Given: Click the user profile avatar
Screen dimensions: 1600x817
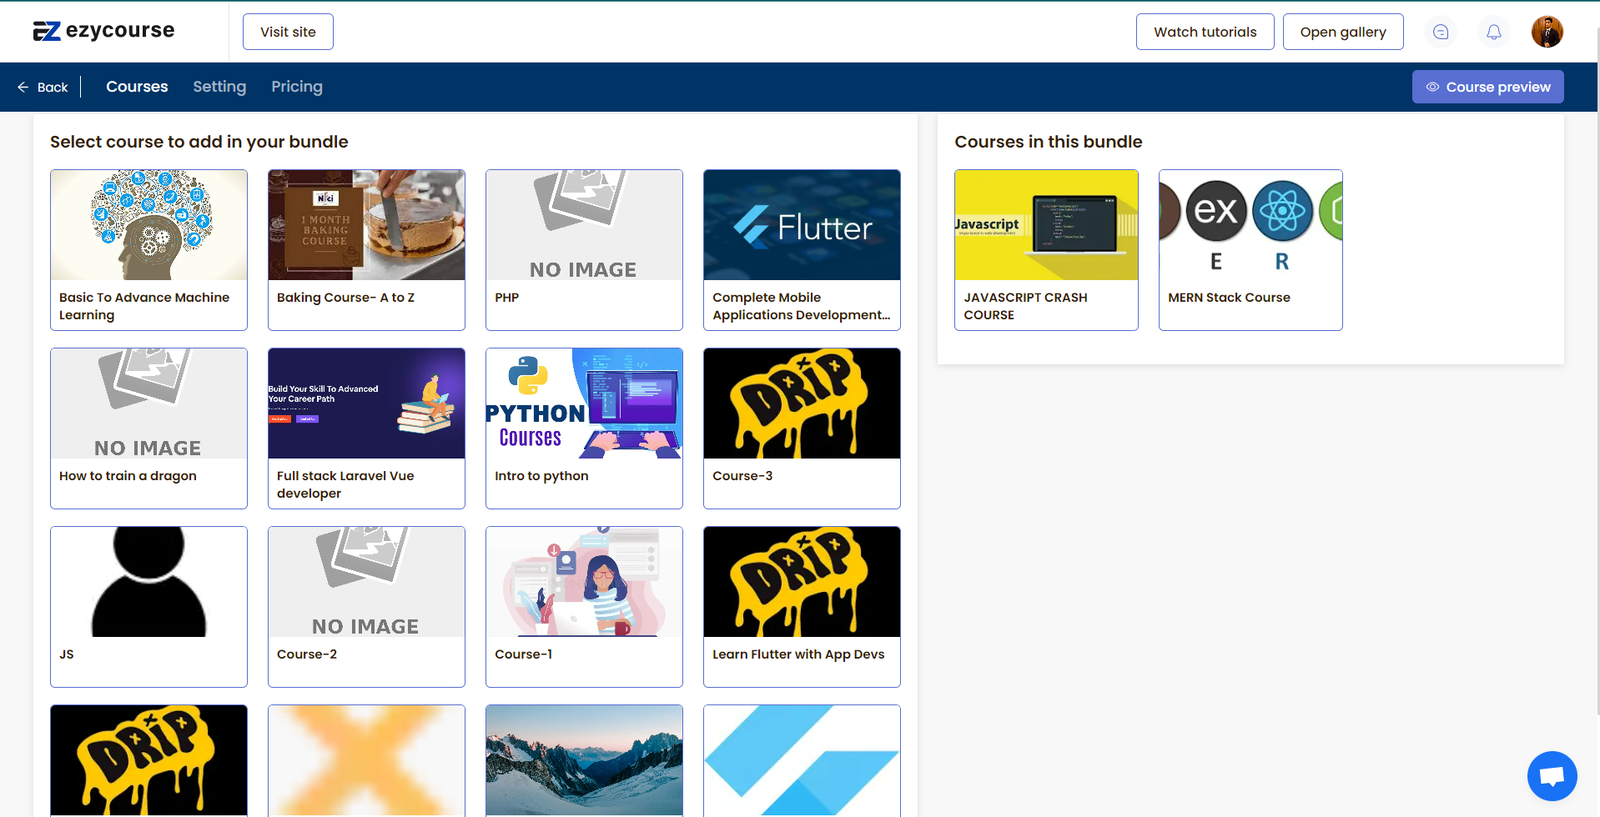Looking at the screenshot, I should pos(1546,32).
